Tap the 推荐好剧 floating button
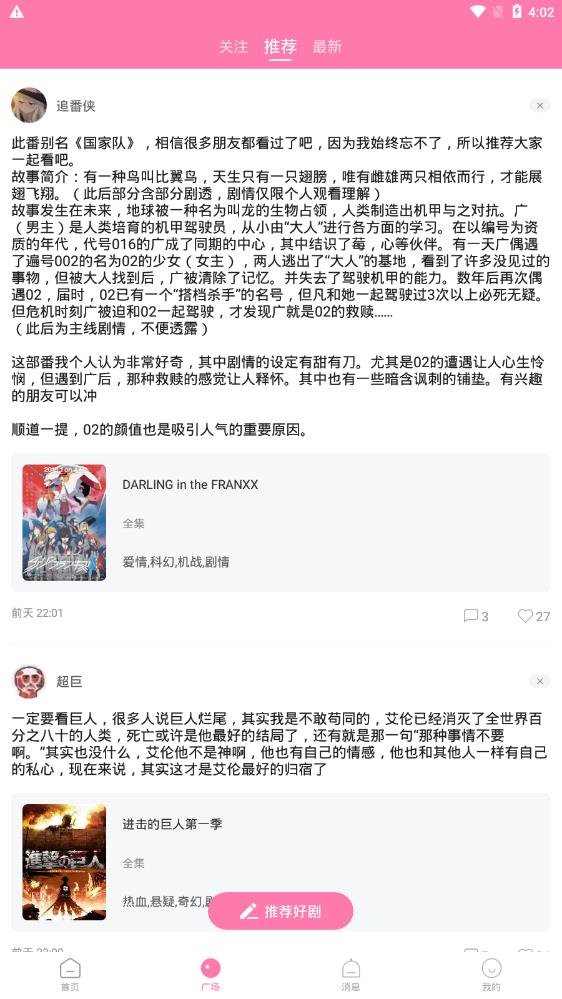 (x=280, y=910)
